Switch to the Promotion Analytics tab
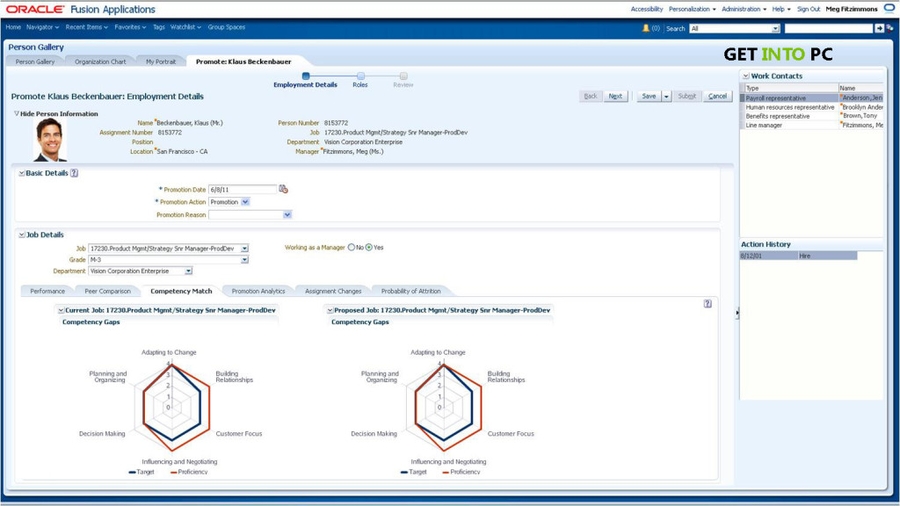This screenshot has width=900, height=506. coord(258,291)
